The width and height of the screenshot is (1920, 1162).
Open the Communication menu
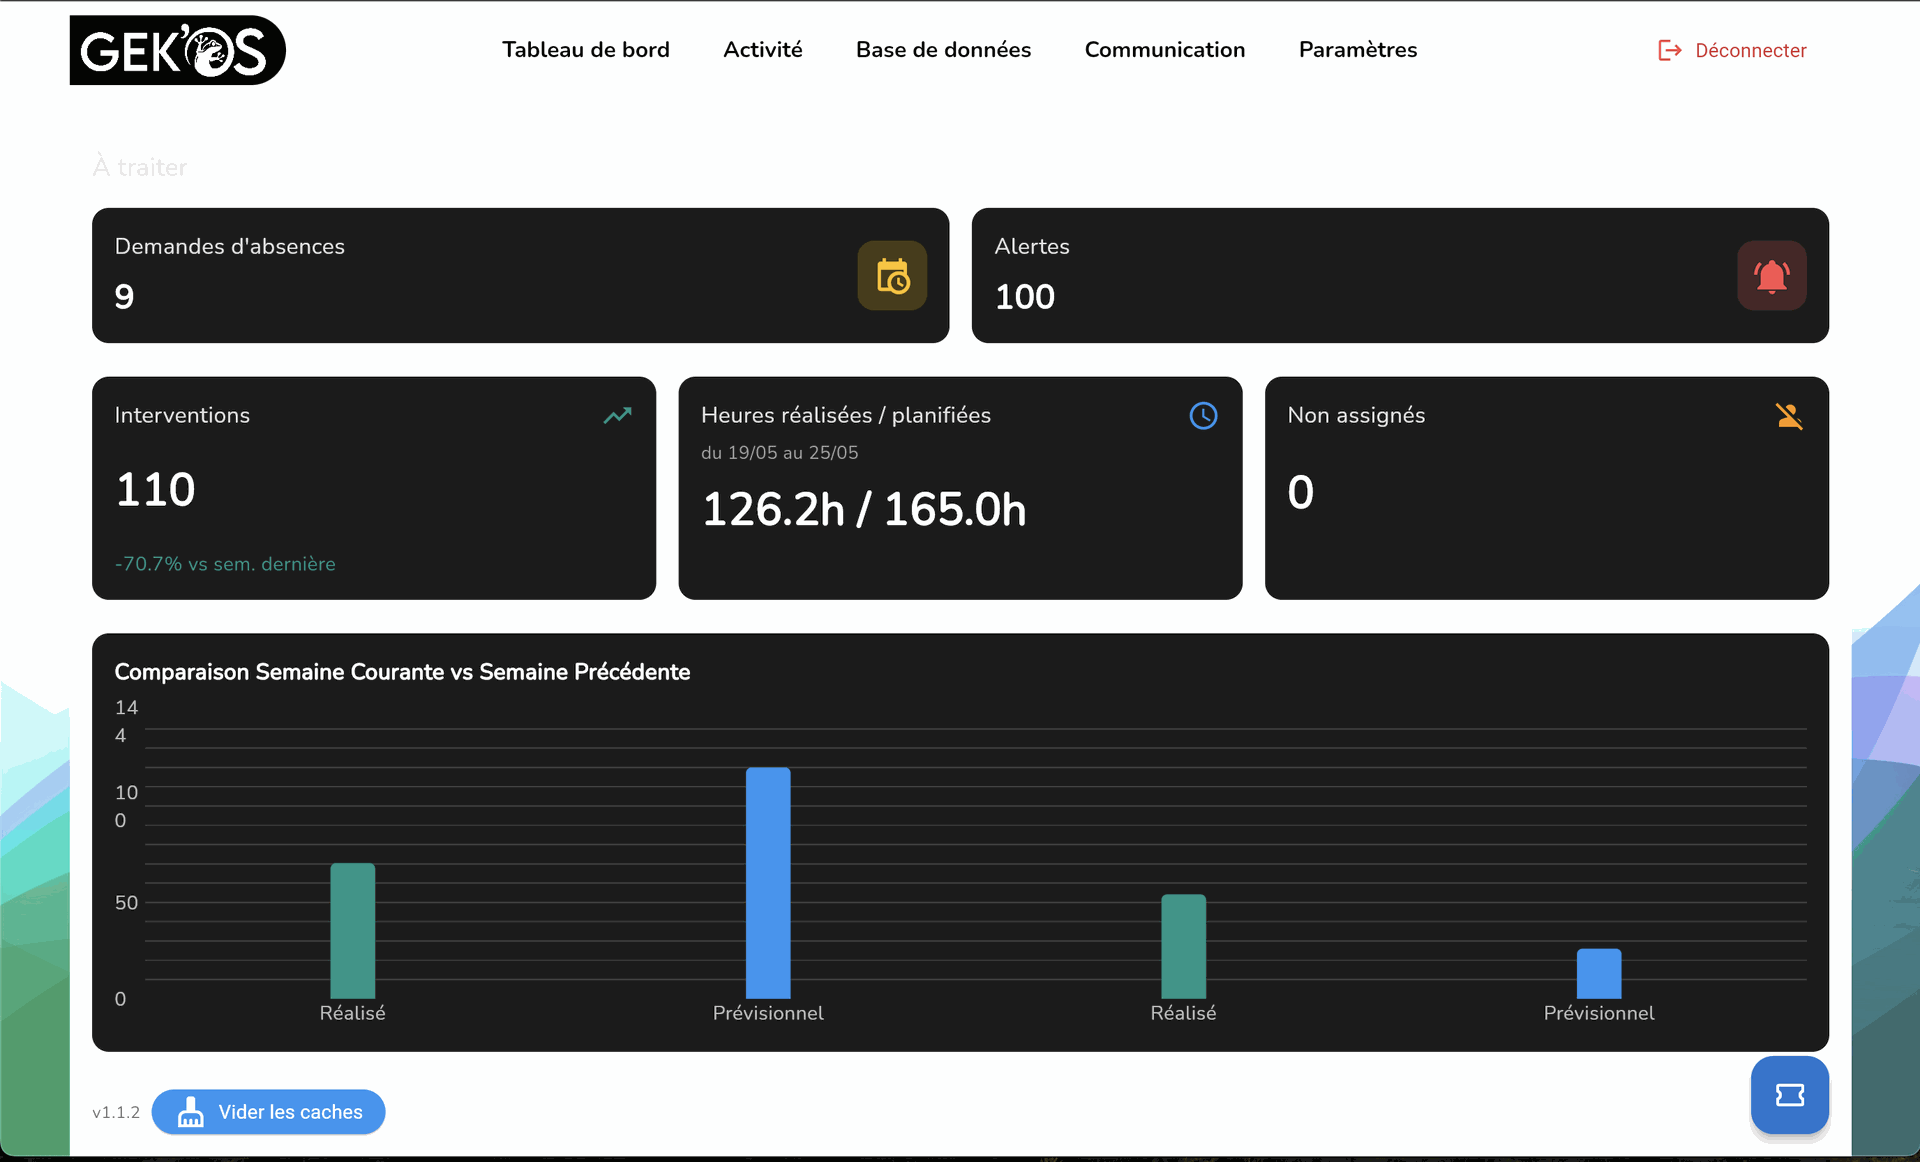coord(1164,50)
